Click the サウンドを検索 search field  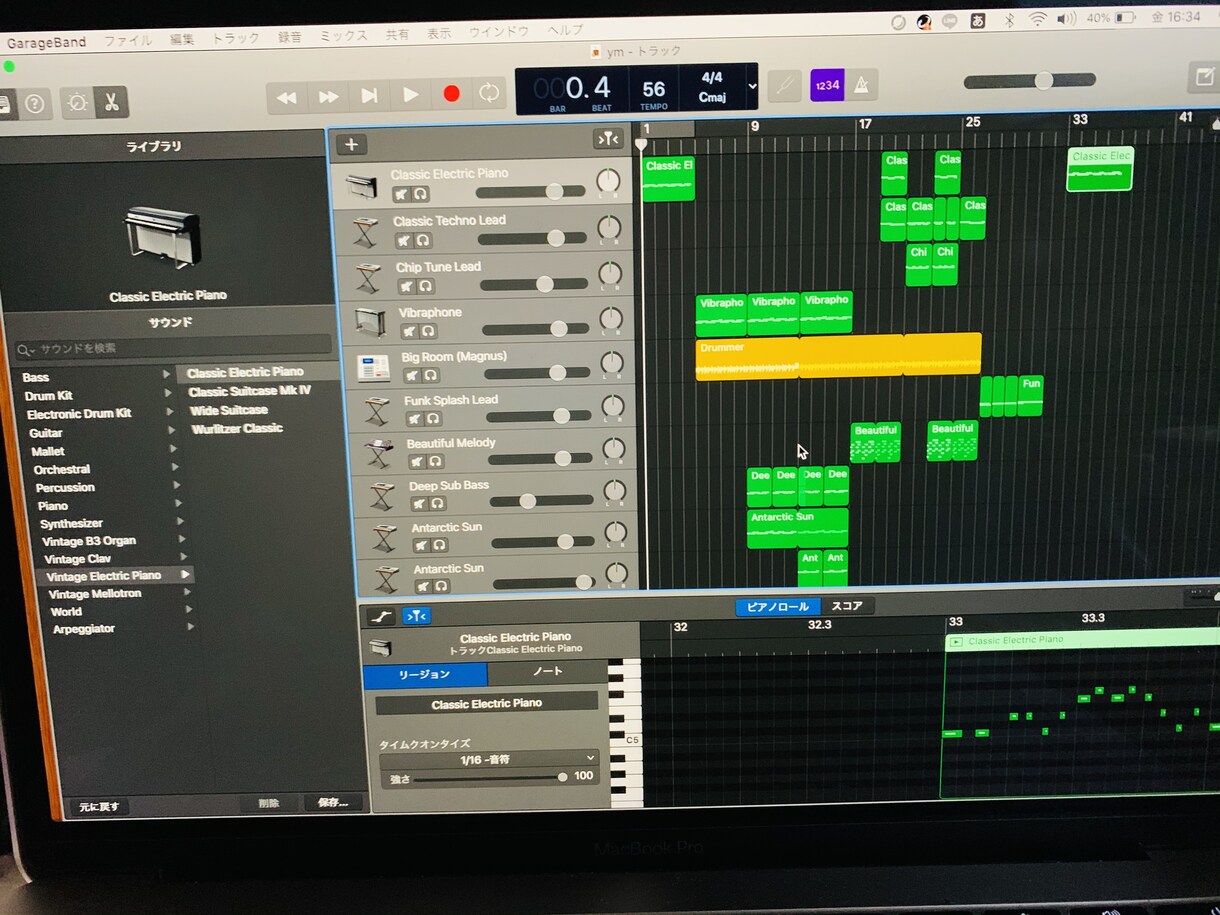(172, 348)
